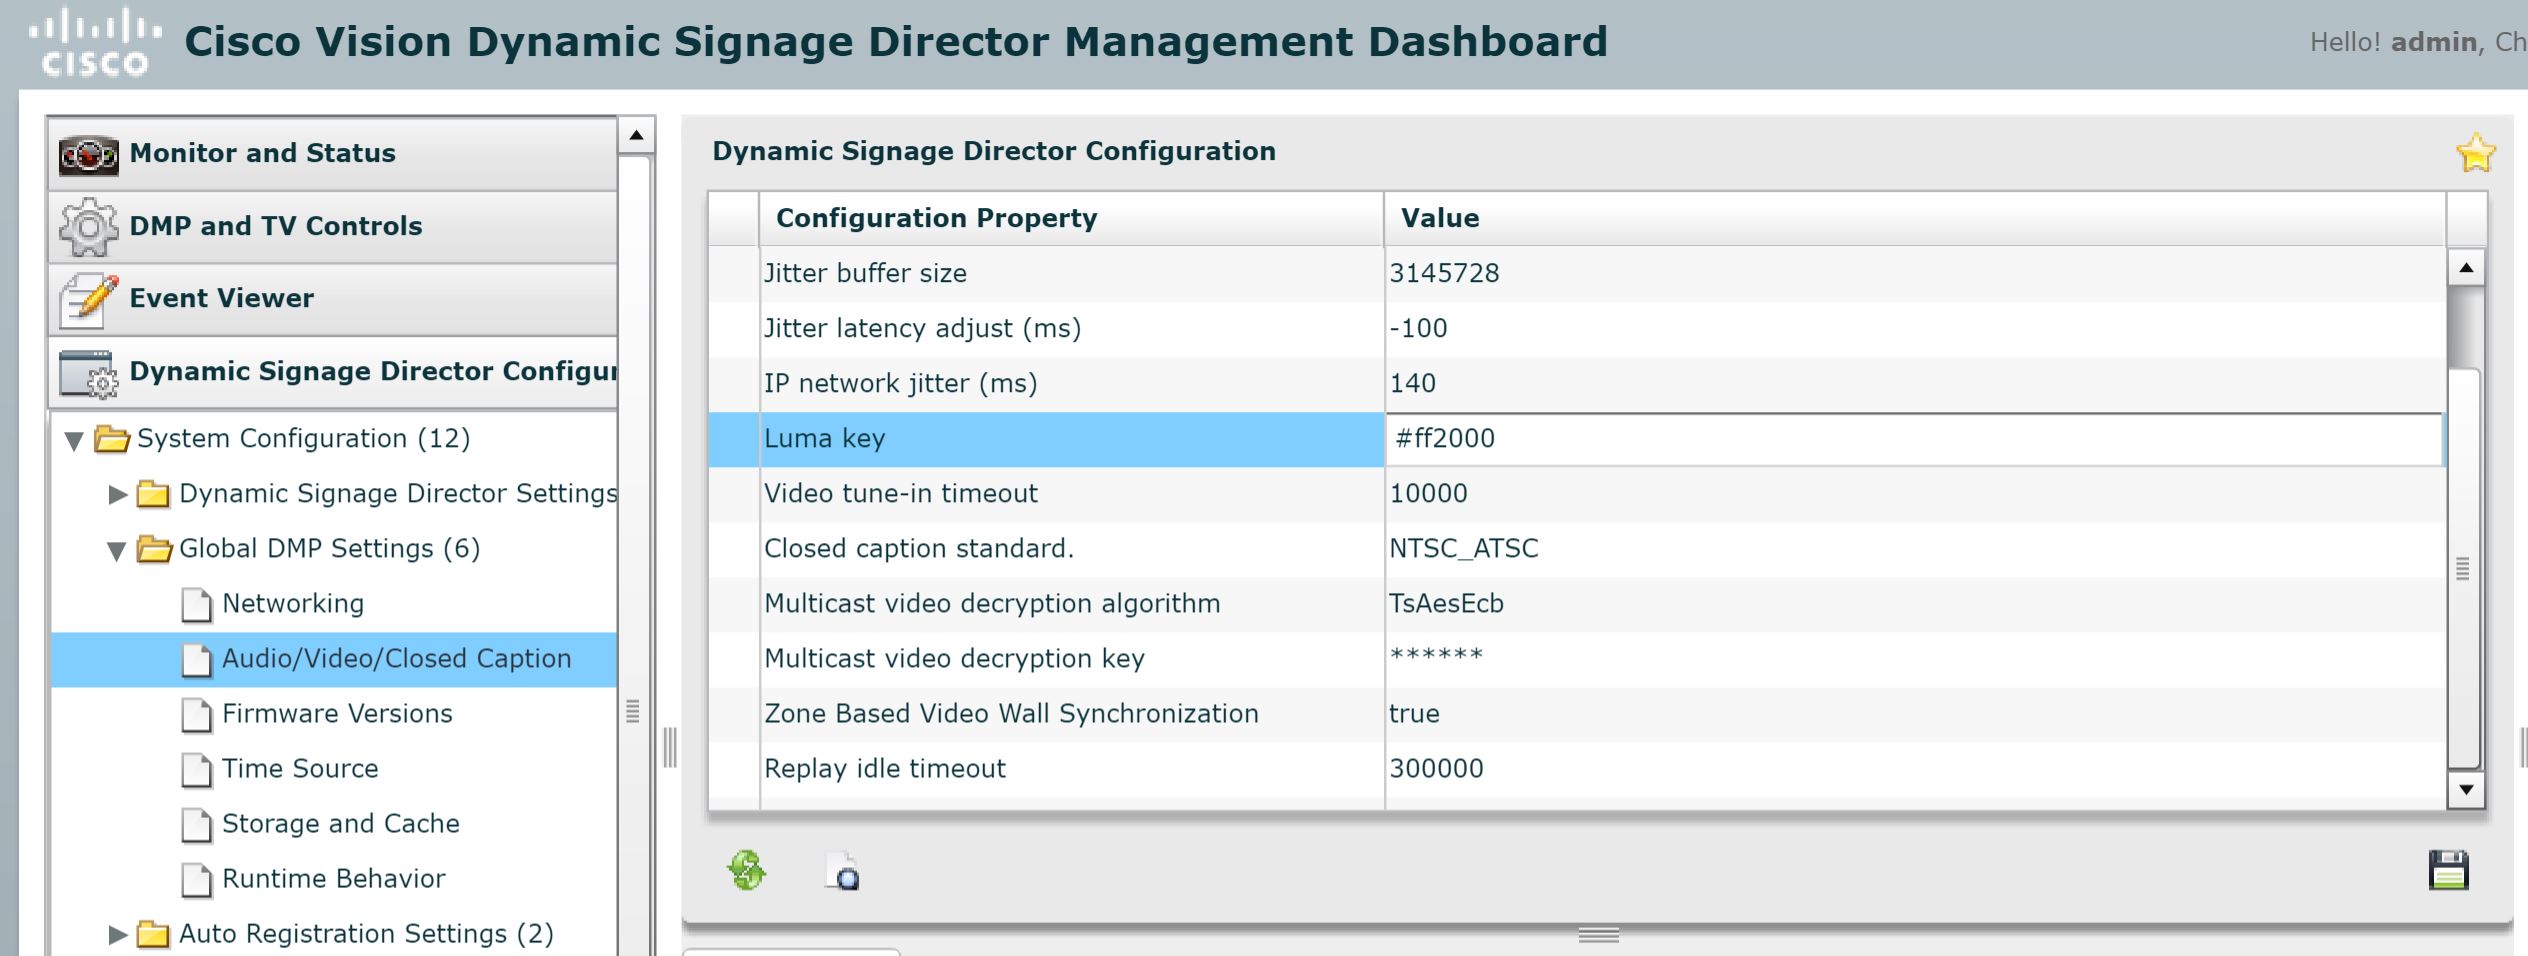
Task: Open the Runtime Behavior settings
Action: tap(333, 878)
